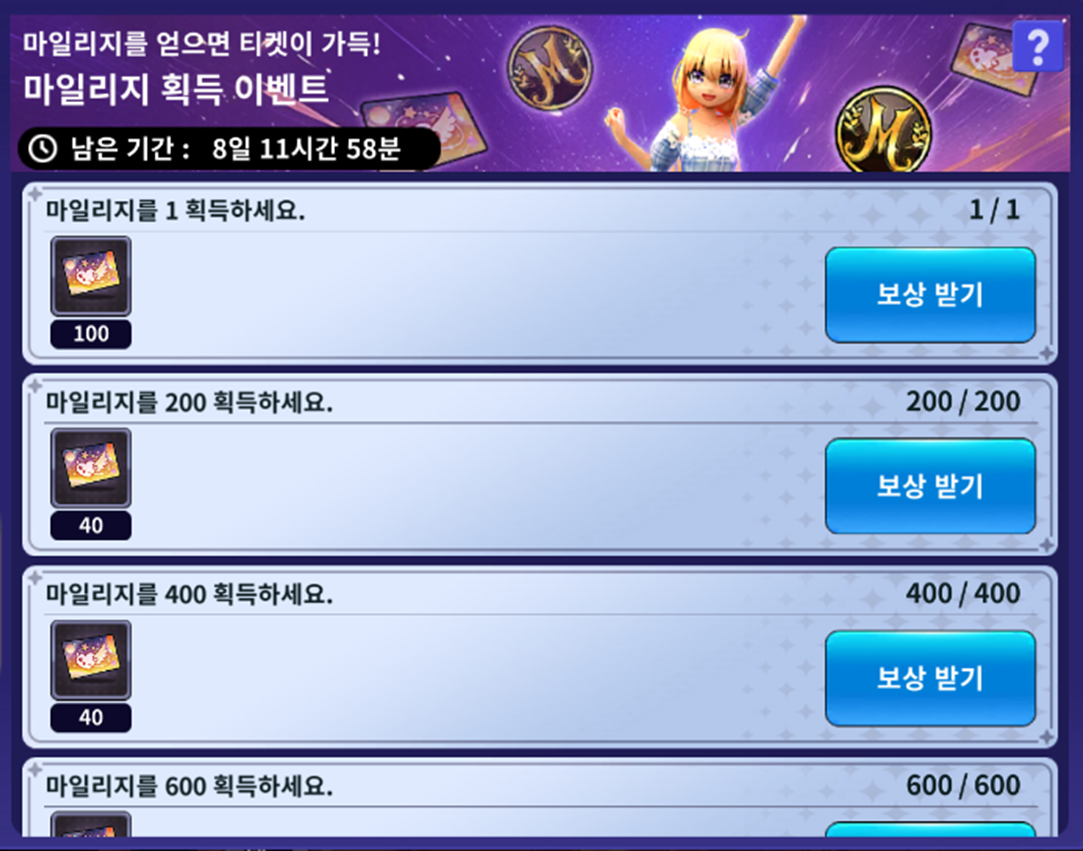Click the ticket card in the banner's top right
1083x851 pixels.
pos(991,58)
